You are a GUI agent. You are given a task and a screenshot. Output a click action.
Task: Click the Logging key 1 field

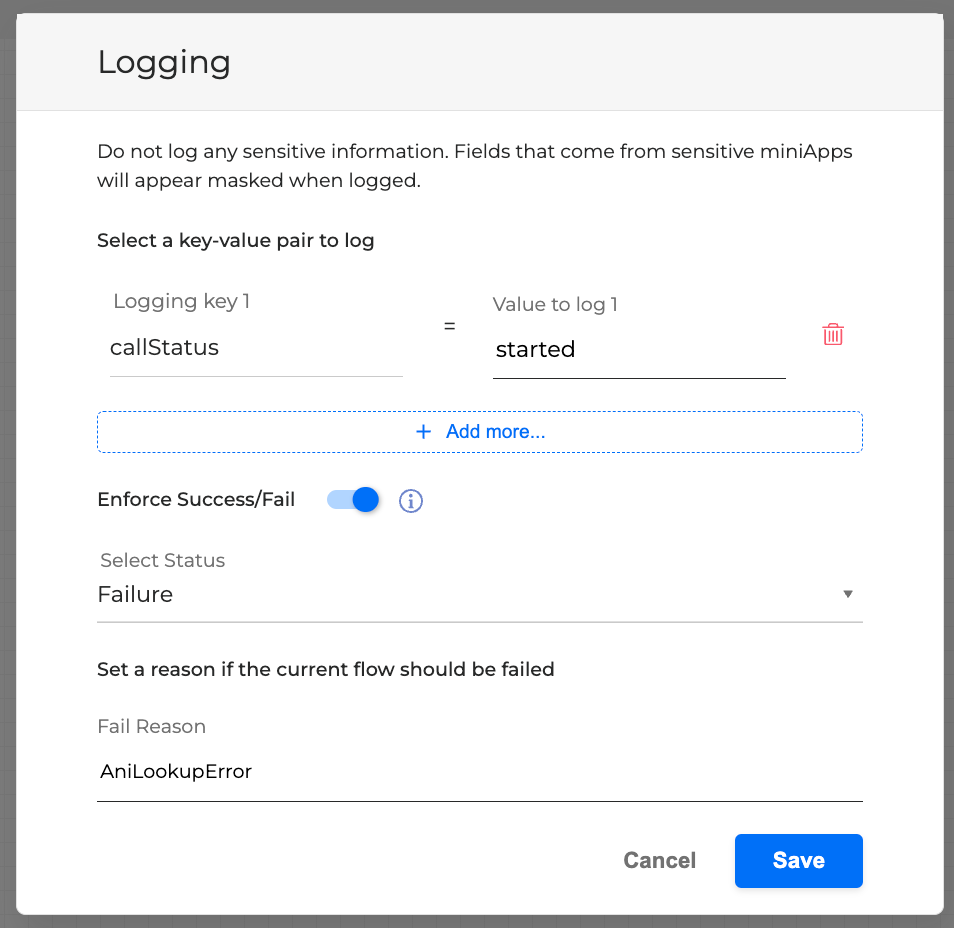point(255,348)
